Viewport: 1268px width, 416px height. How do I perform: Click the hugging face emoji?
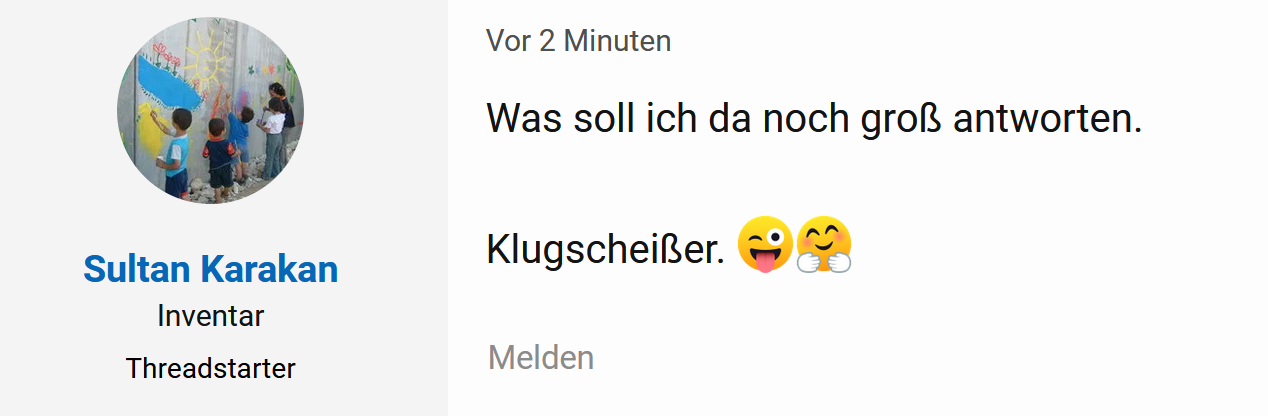(824, 245)
